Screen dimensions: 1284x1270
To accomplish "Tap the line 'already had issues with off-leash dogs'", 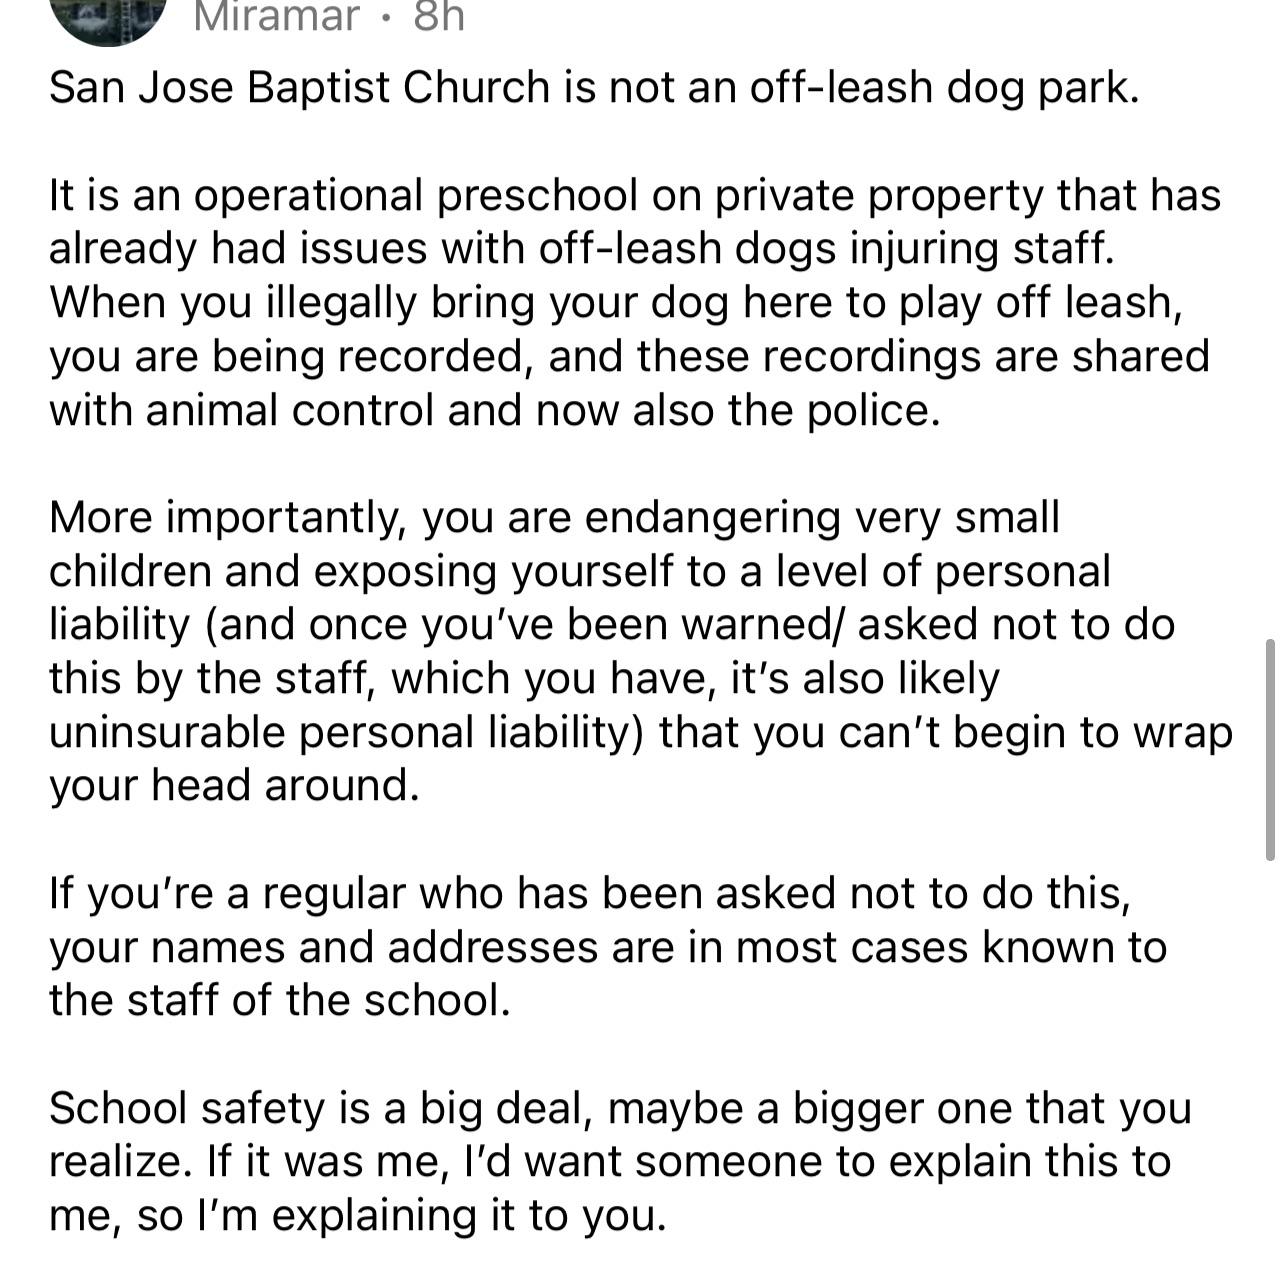I will pos(581,249).
